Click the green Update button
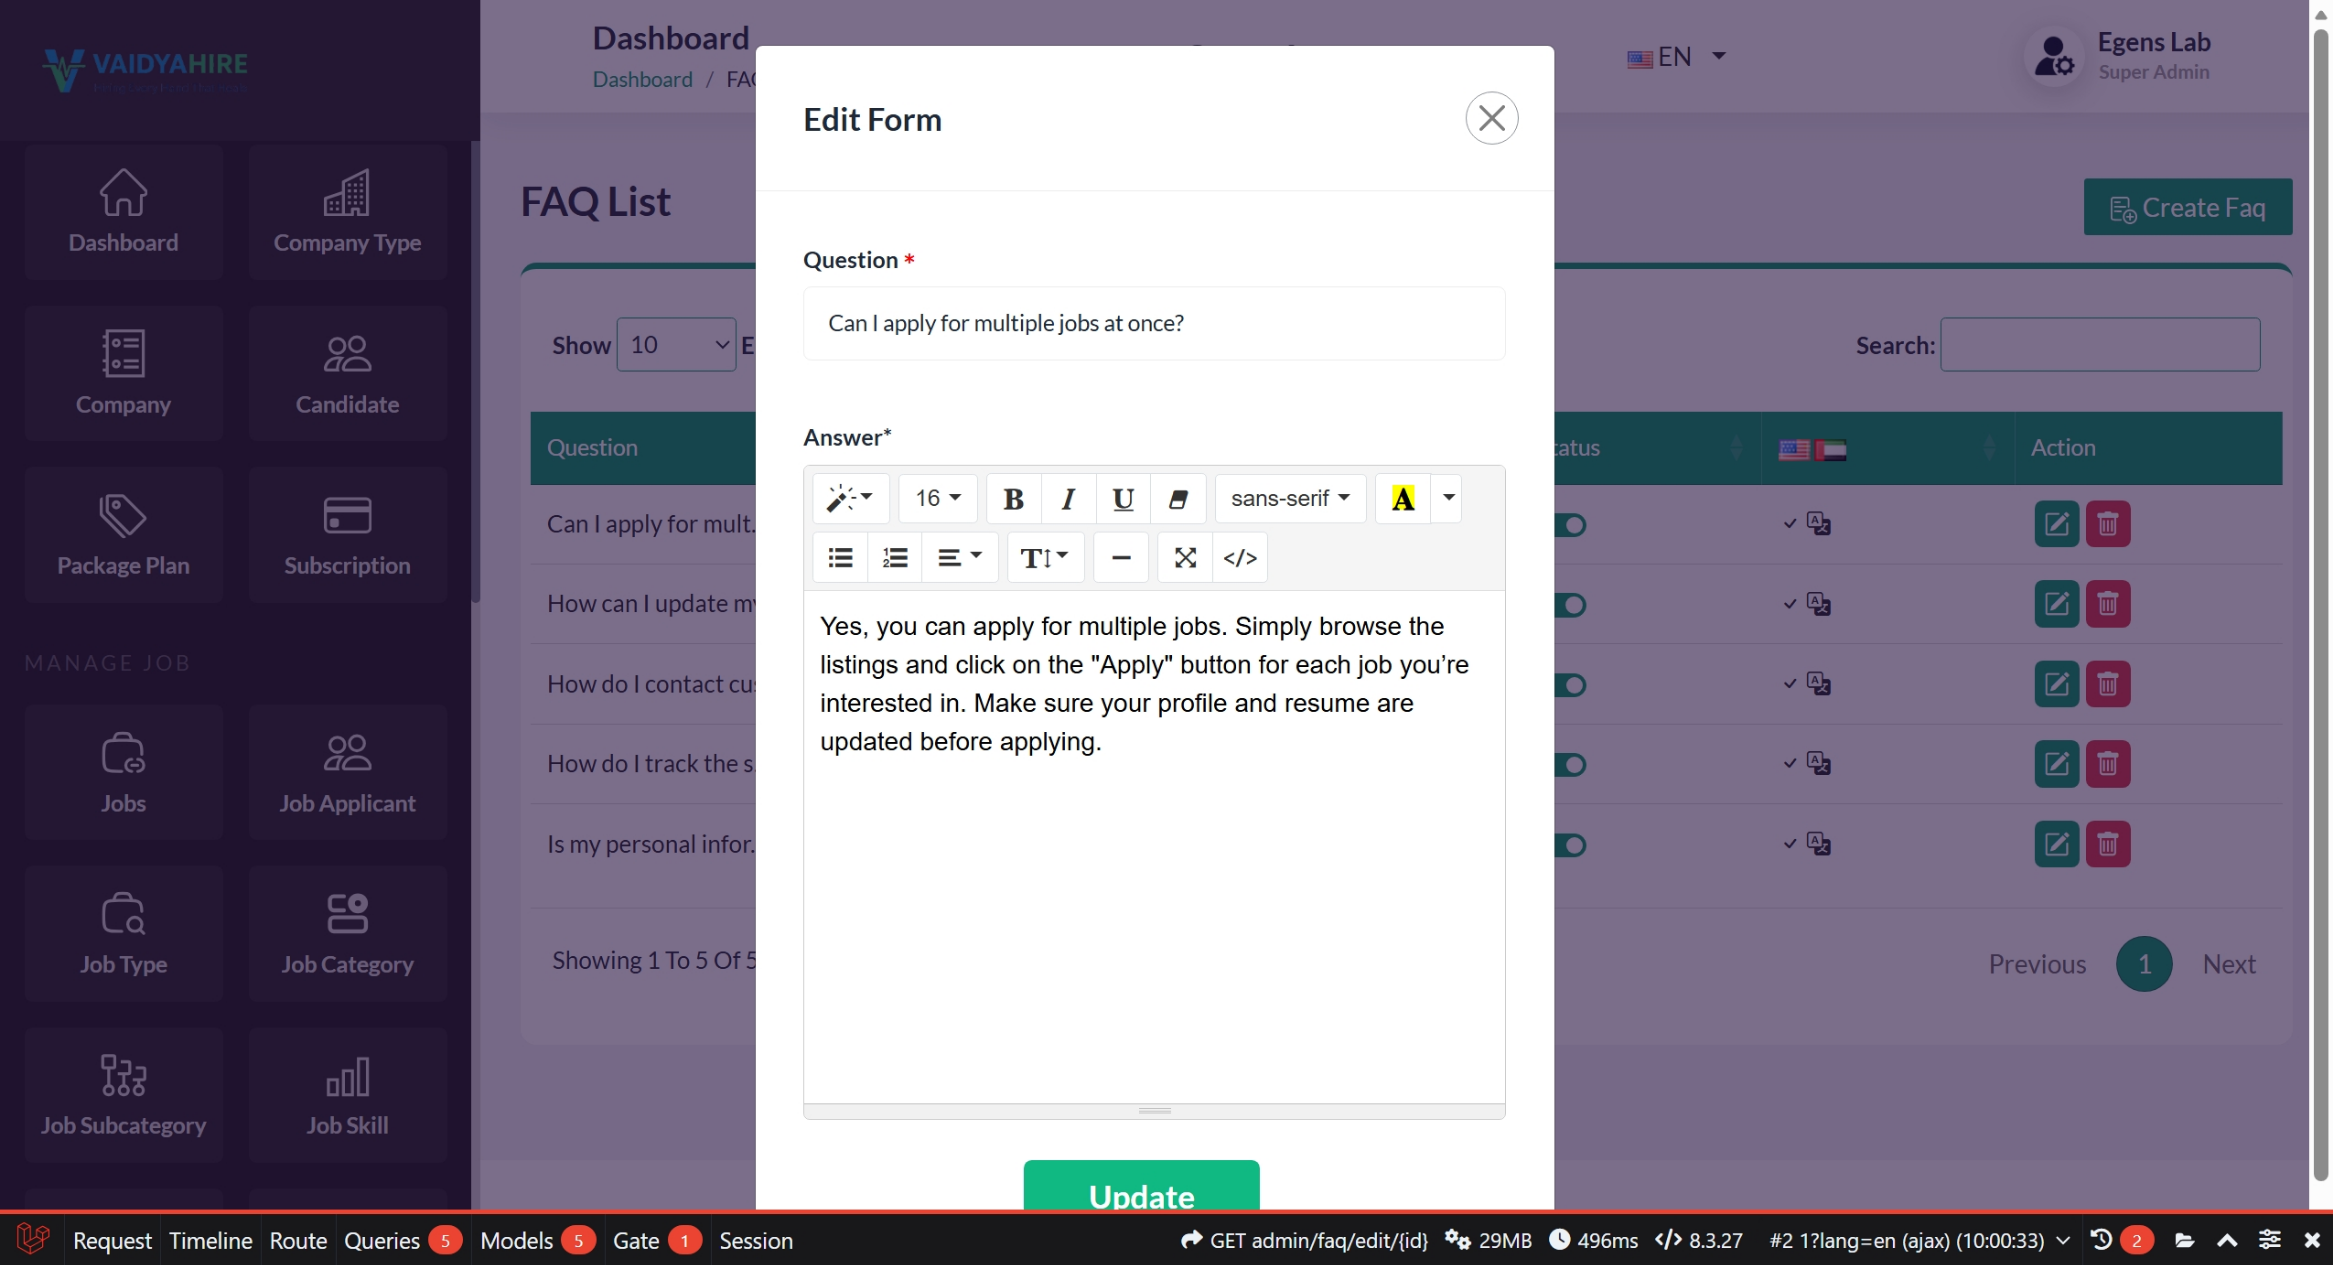The width and height of the screenshot is (2333, 1265). [1141, 1192]
